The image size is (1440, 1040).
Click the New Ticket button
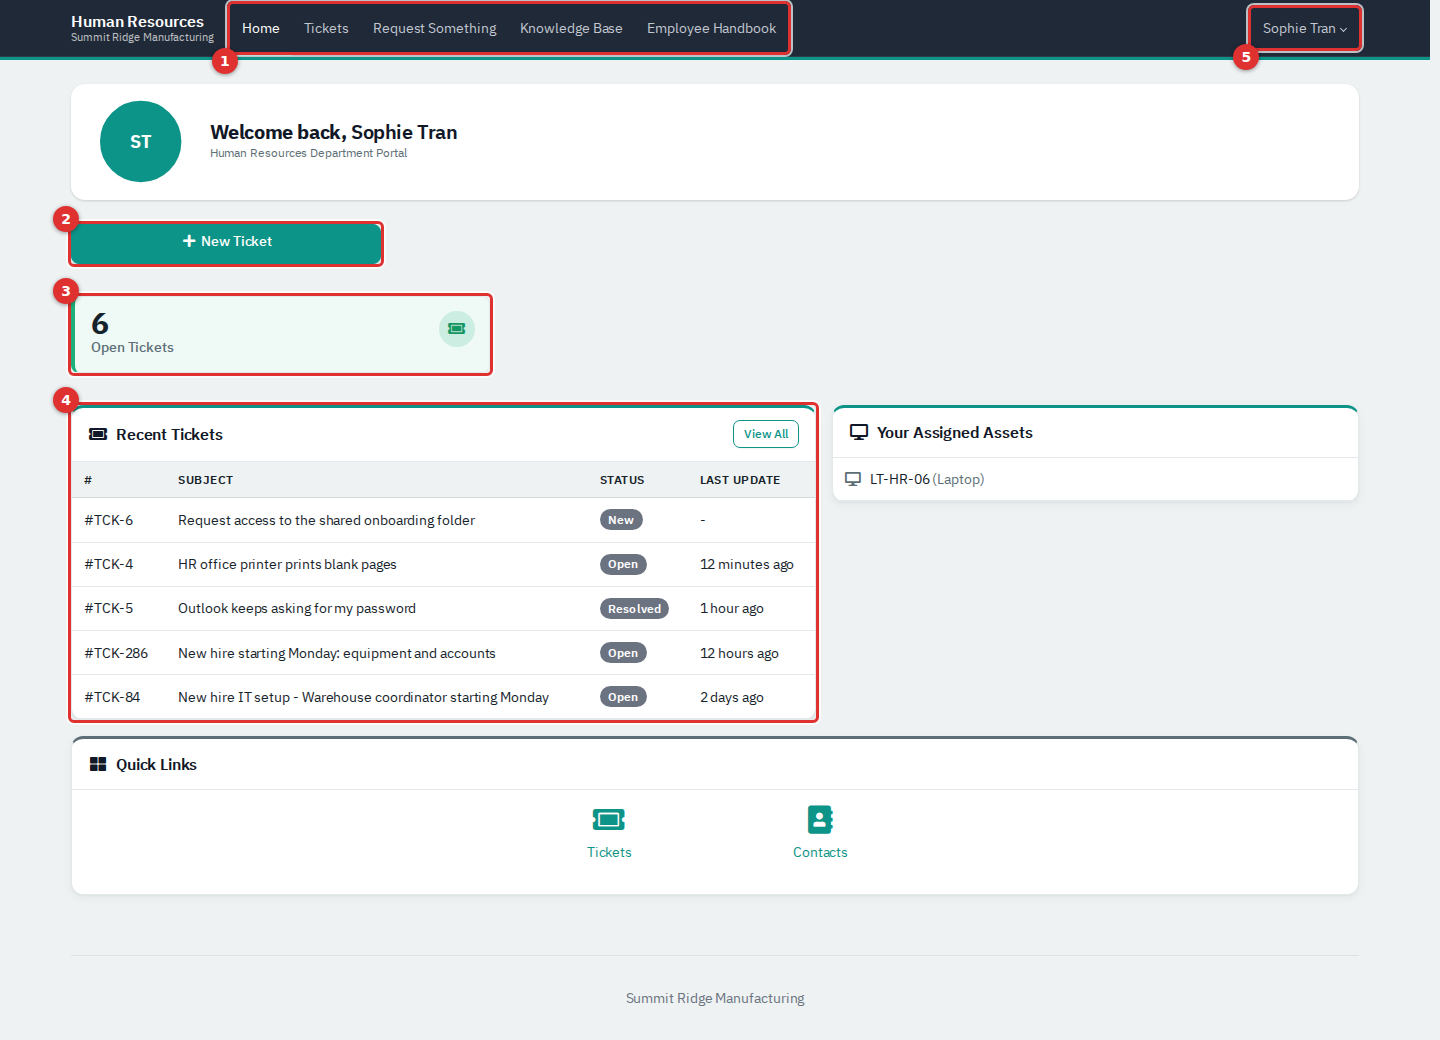[226, 242]
